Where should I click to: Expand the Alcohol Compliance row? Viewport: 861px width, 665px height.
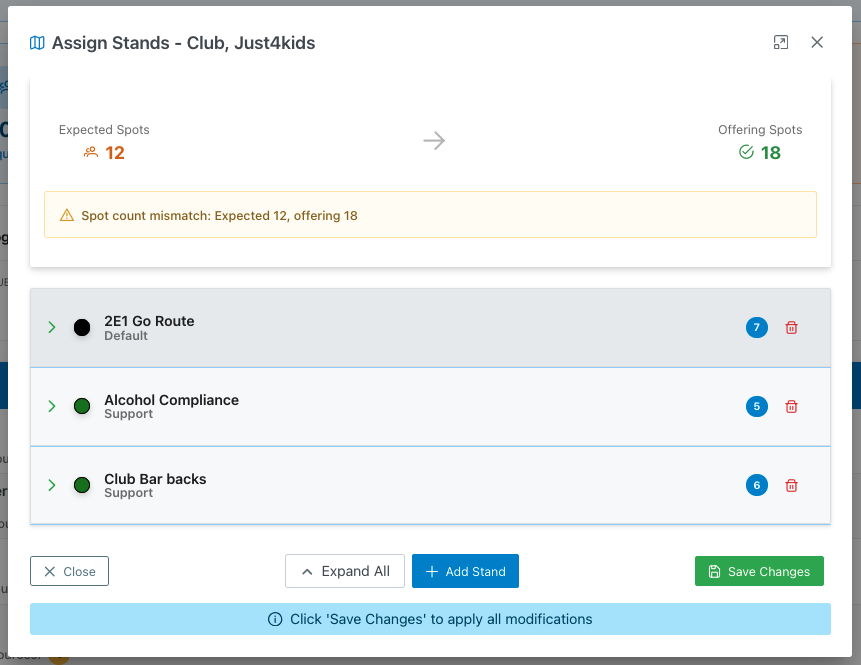[x=52, y=407]
